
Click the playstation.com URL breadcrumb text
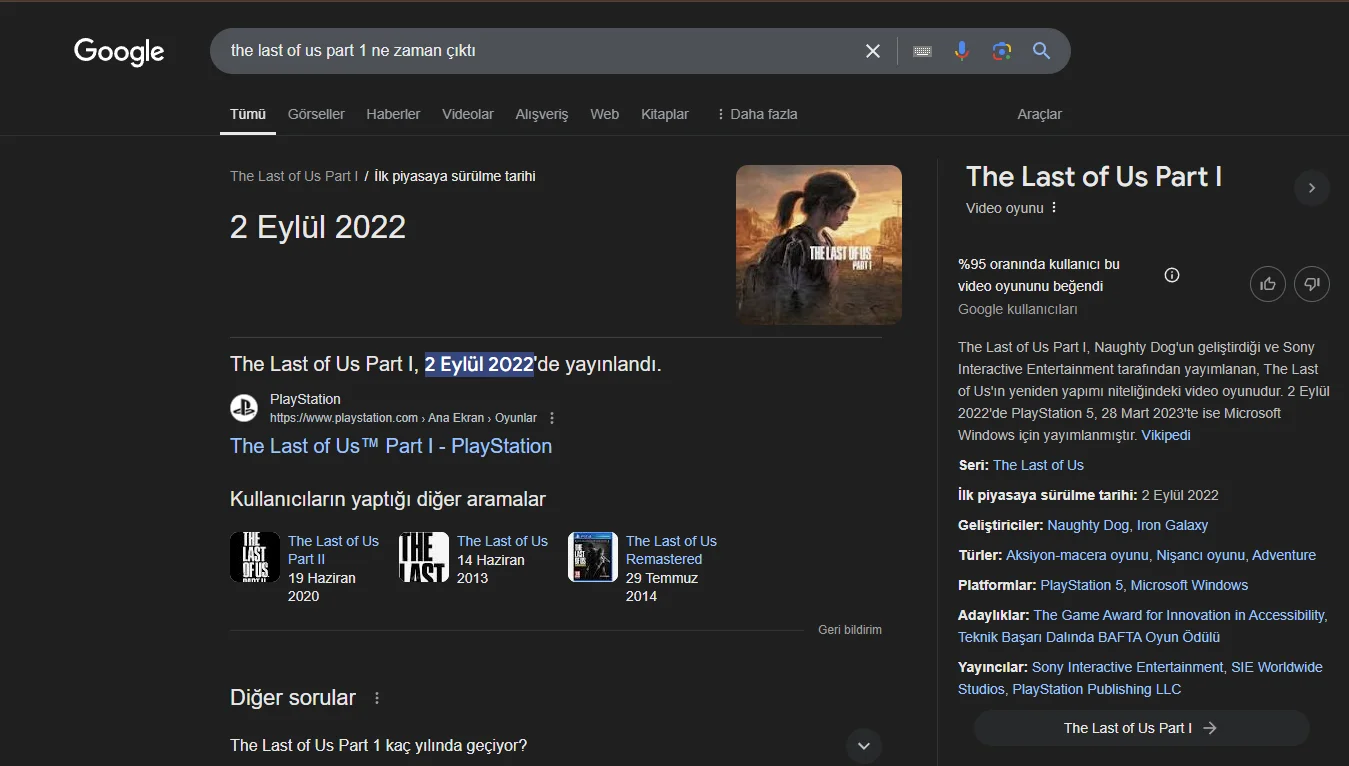pos(403,418)
